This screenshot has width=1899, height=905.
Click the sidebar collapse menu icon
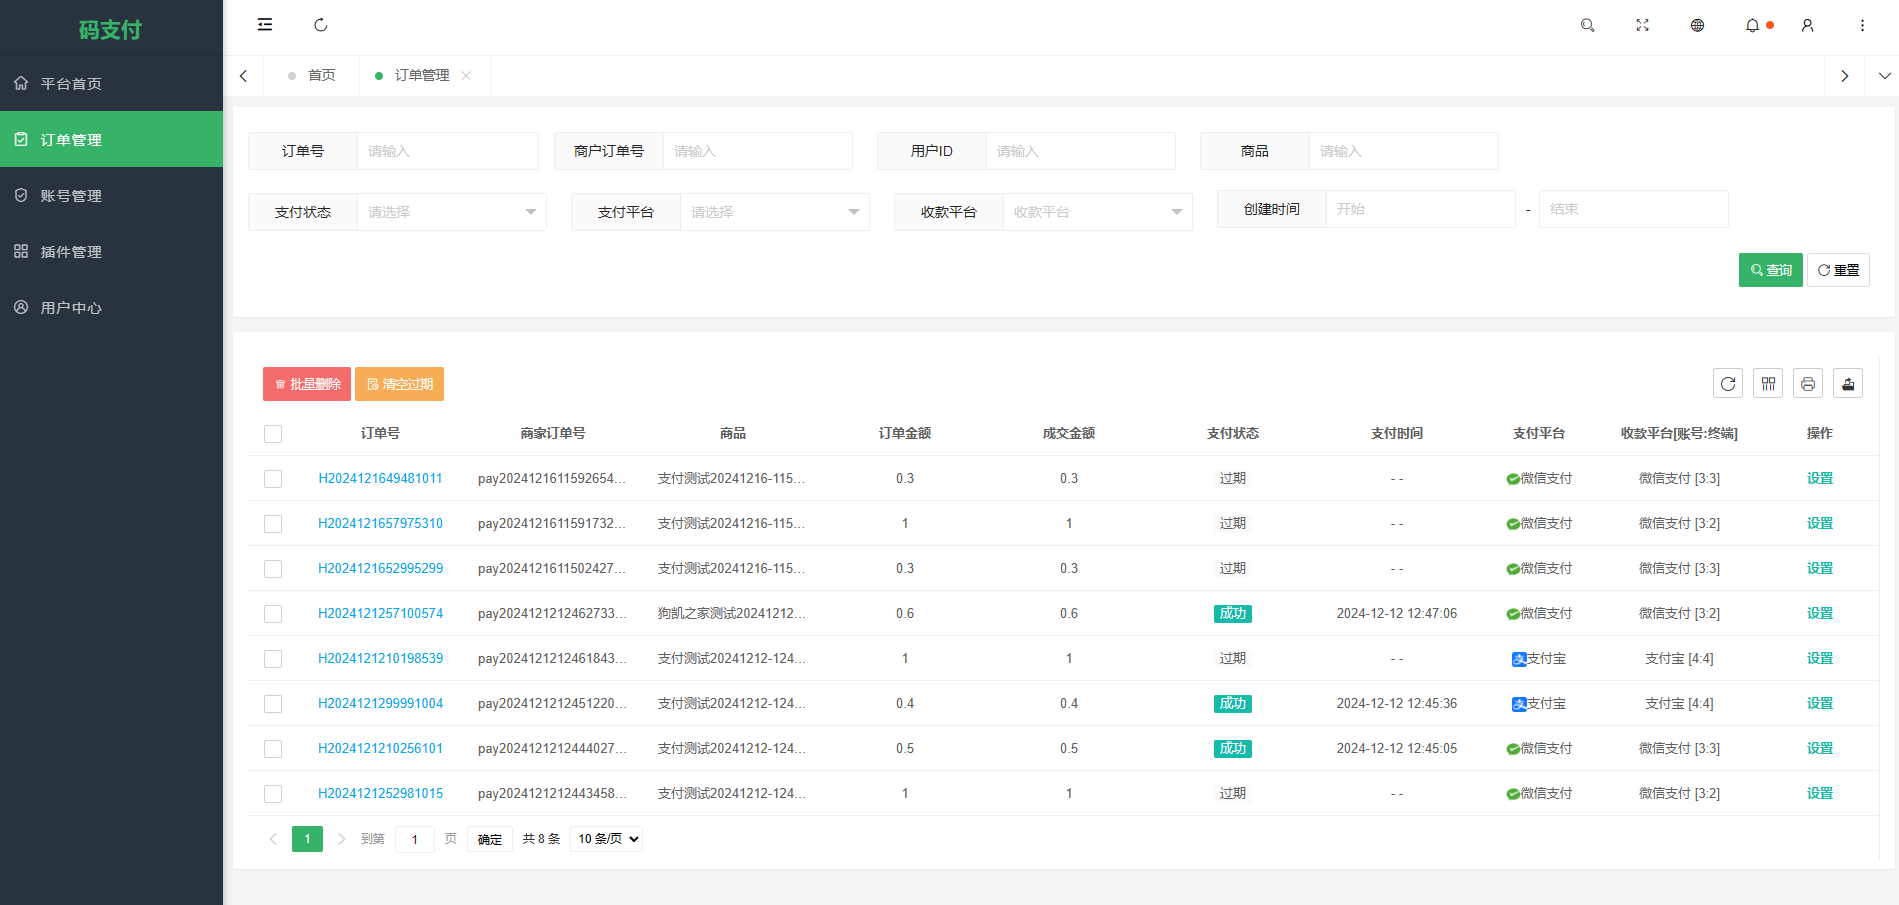(265, 25)
